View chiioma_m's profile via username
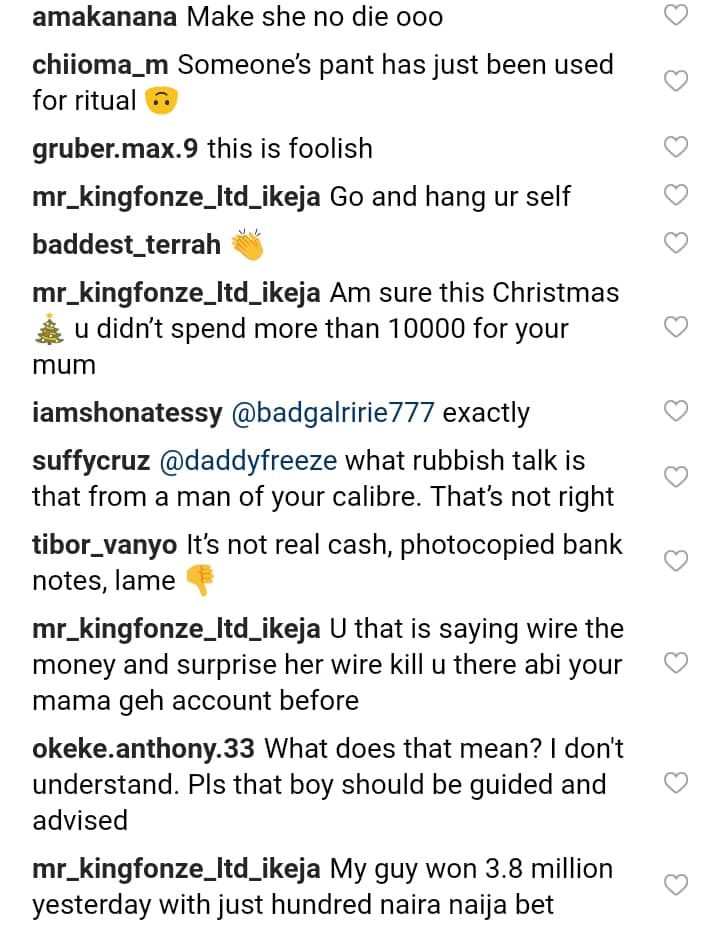This screenshot has height=926, width=711. point(100,65)
